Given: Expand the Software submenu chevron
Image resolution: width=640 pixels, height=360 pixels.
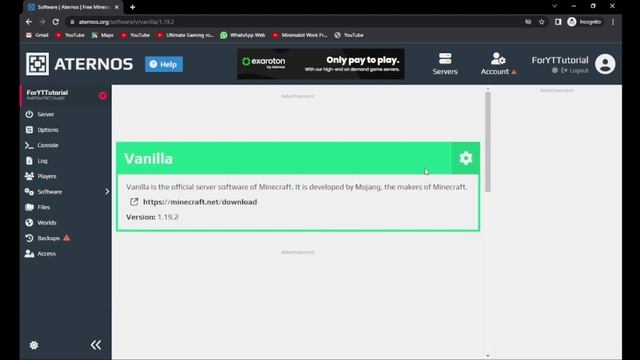Looking at the screenshot, I should click(107, 191).
